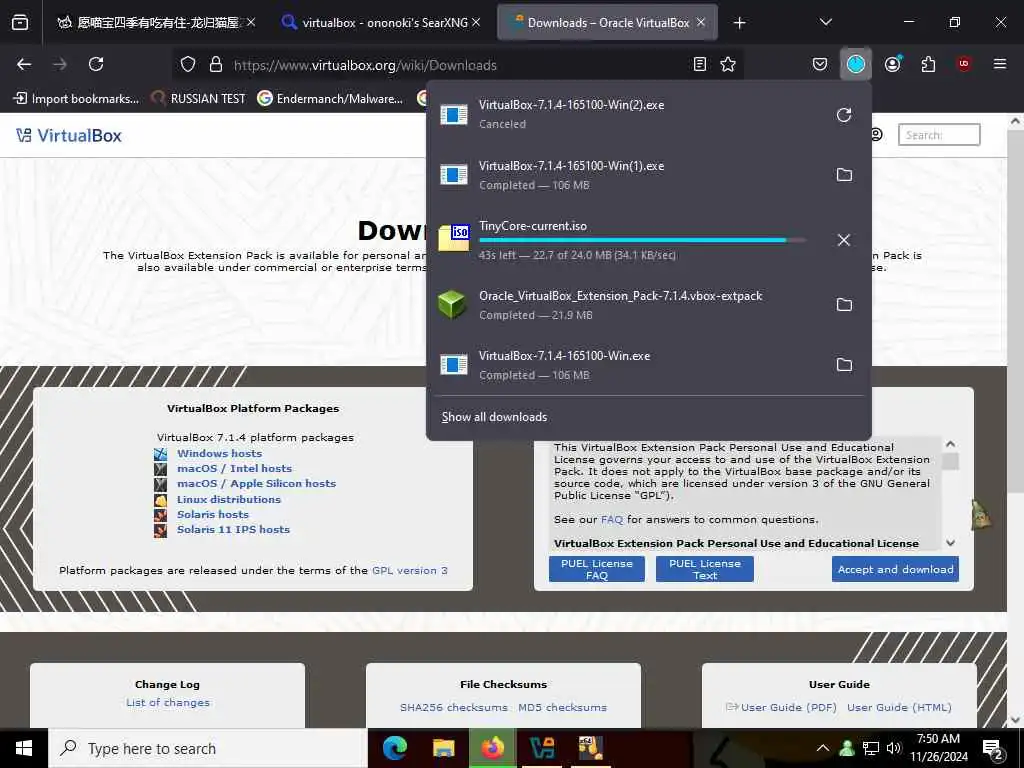Expand the list all tabs dropdown
Image resolution: width=1024 pixels, height=768 pixels.
point(825,22)
